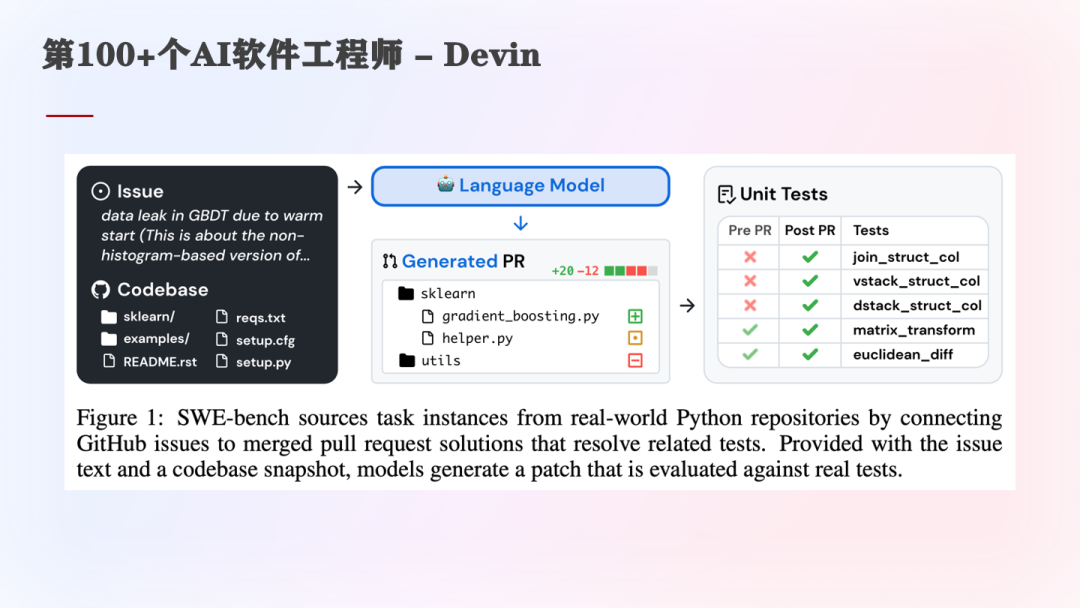Click the README.rst file icon
Image resolution: width=1080 pixels, height=608 pixels.
(109, 361)
